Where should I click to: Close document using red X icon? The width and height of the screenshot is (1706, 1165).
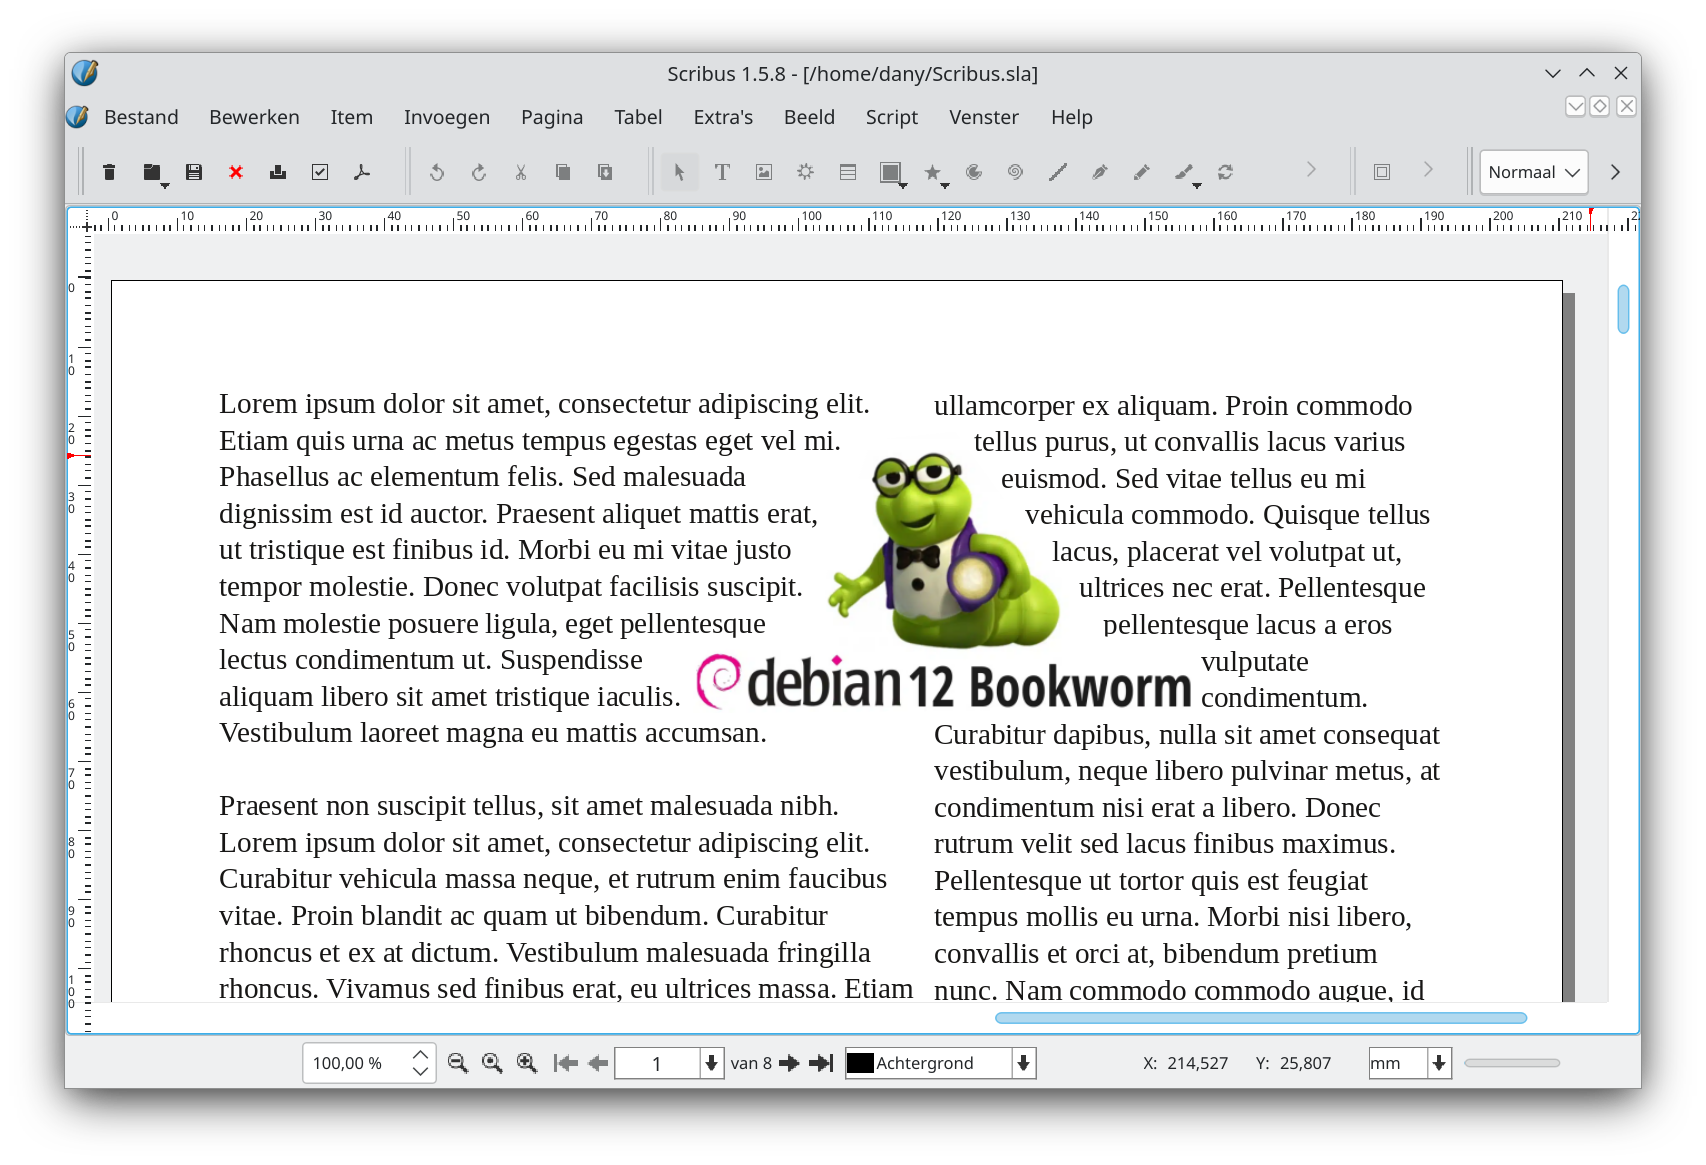pyautogui.click(x=236, y=172)
